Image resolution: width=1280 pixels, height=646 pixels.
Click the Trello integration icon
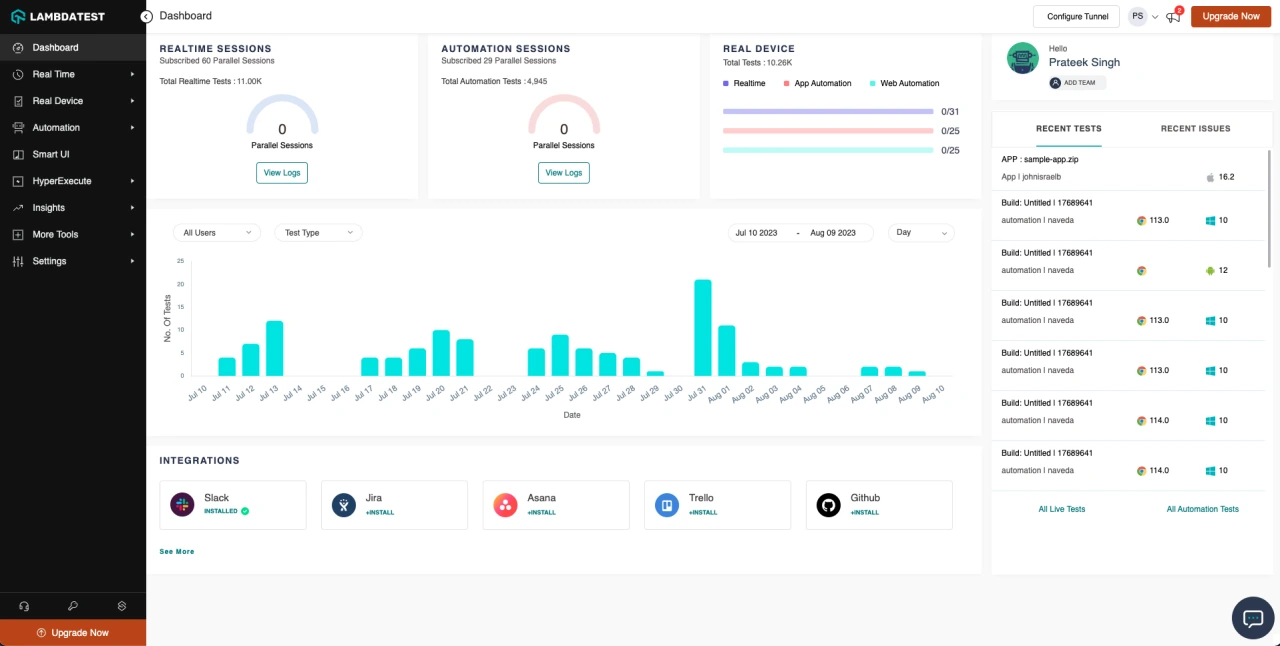(667, 505)
